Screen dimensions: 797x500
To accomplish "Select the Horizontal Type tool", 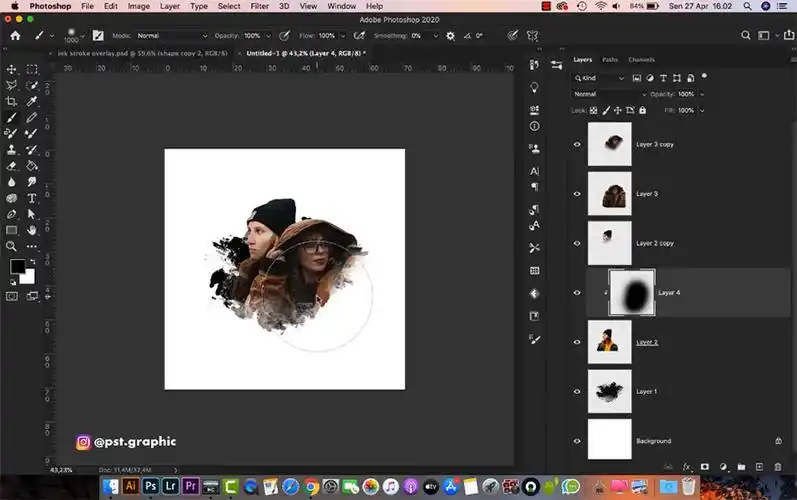I will [32, 197].
